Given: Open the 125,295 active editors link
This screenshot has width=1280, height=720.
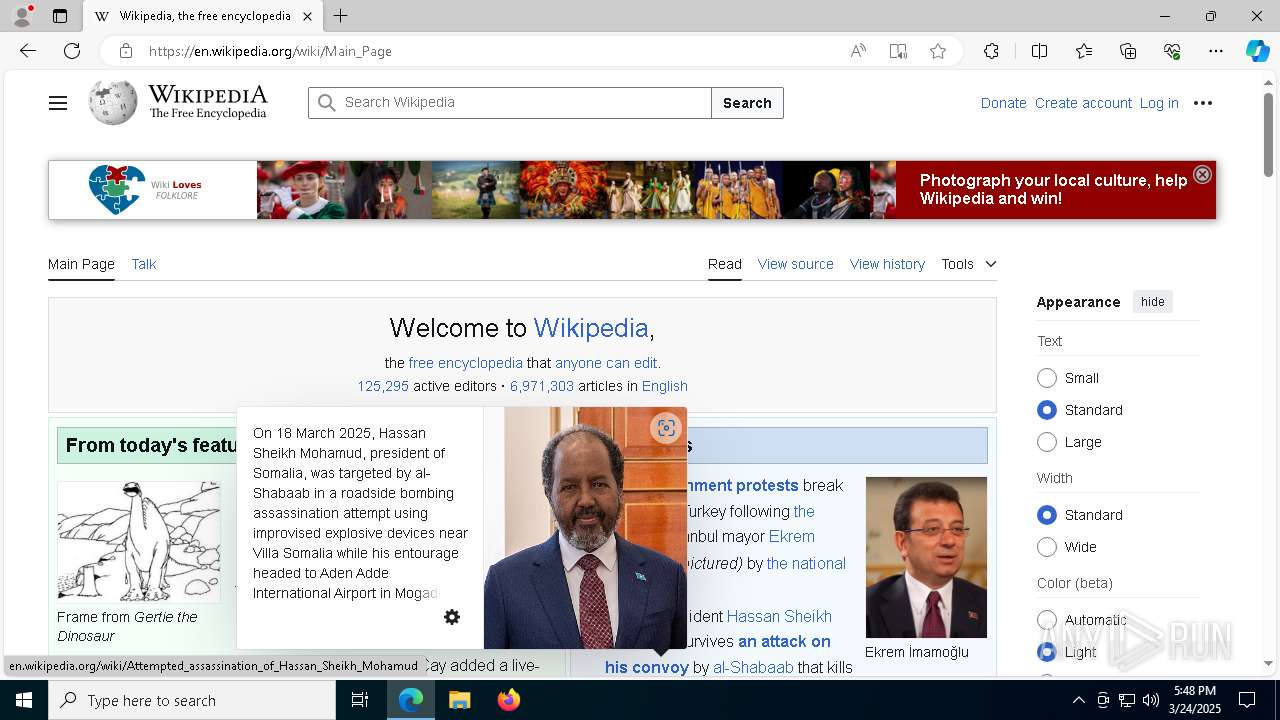Looking at the screenshot, I should click(x=383, y=386).
